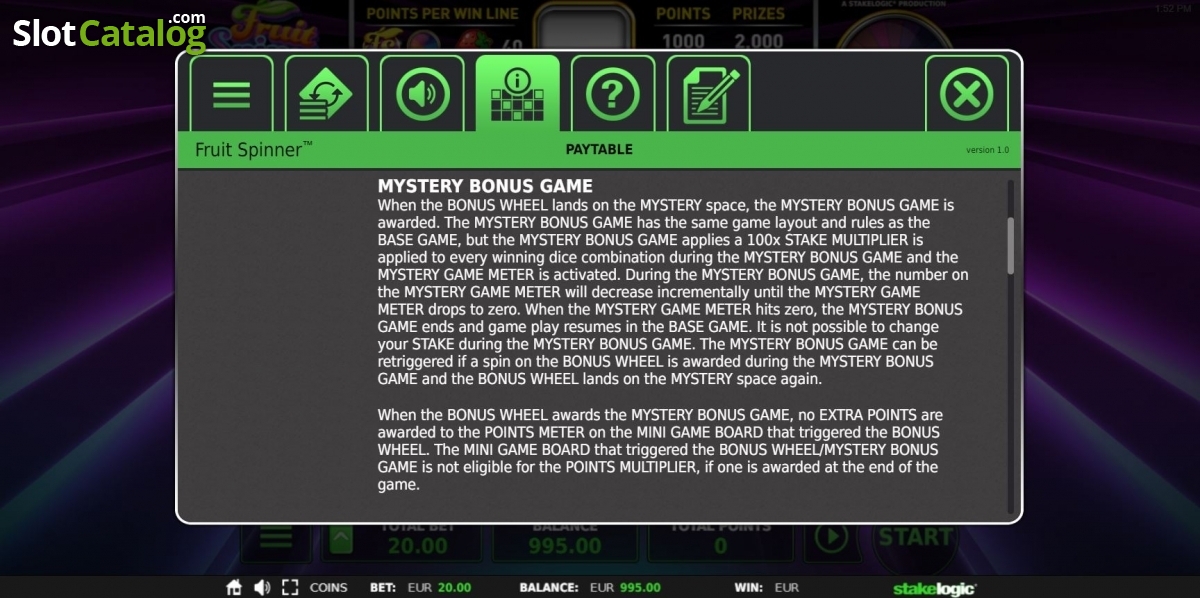Toggle fullscreen mode icon in bottom bar
The image size is (1200, 598).
(x=290, y=587)
